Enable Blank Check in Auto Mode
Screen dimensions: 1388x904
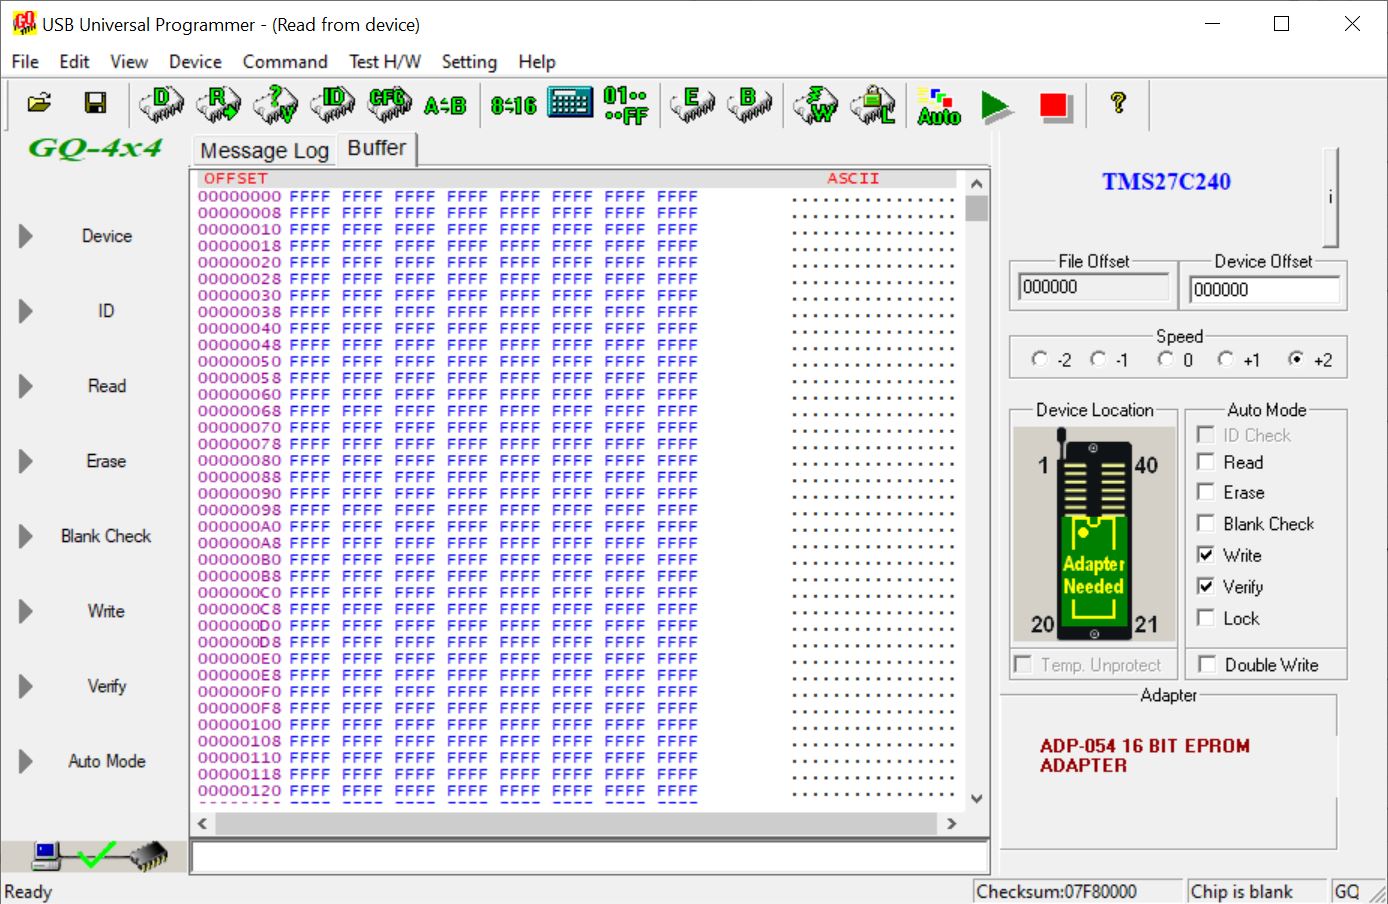point(1206,523)
